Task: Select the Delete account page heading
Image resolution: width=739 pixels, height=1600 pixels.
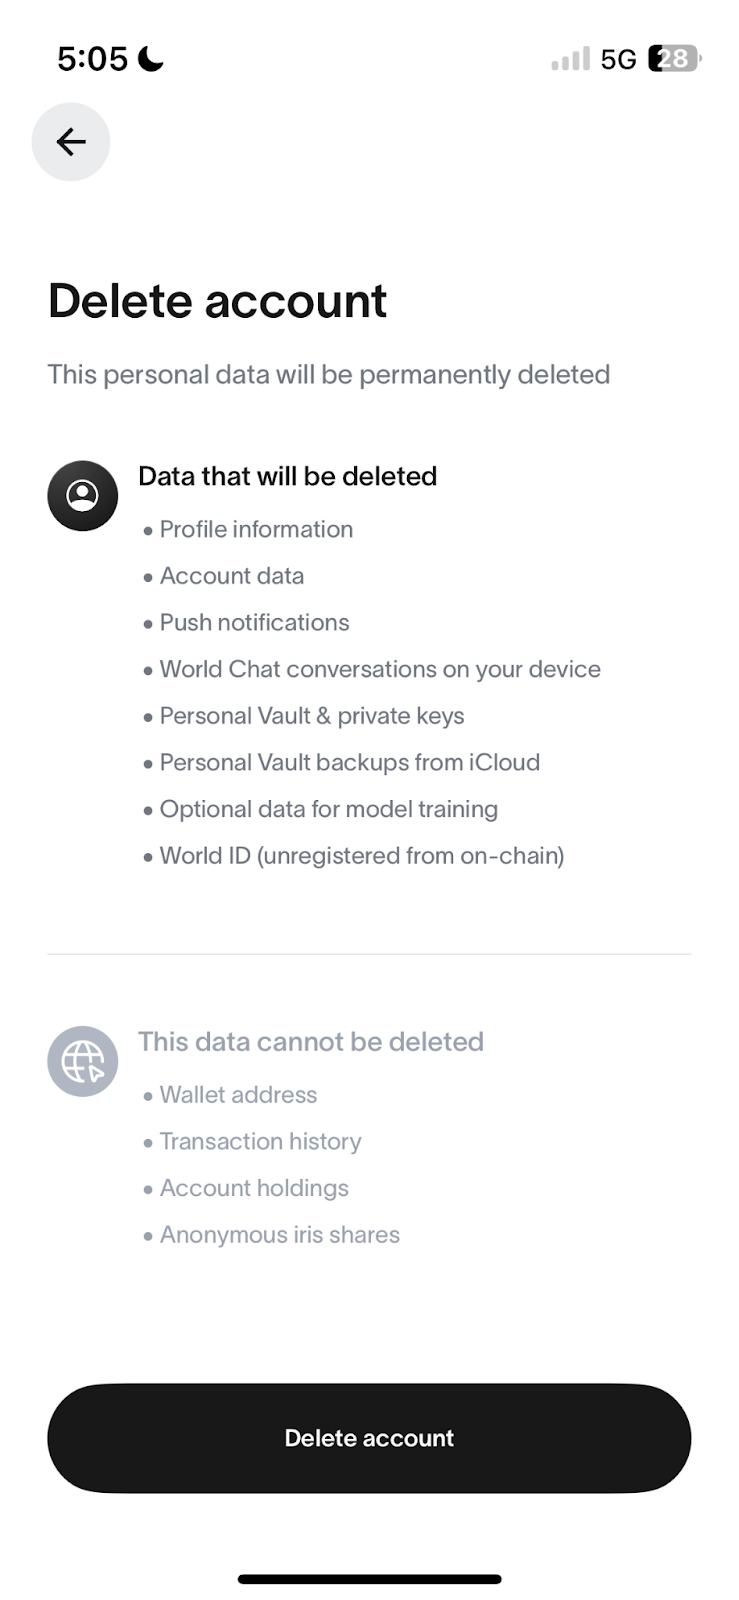Action: click(217, 301)
